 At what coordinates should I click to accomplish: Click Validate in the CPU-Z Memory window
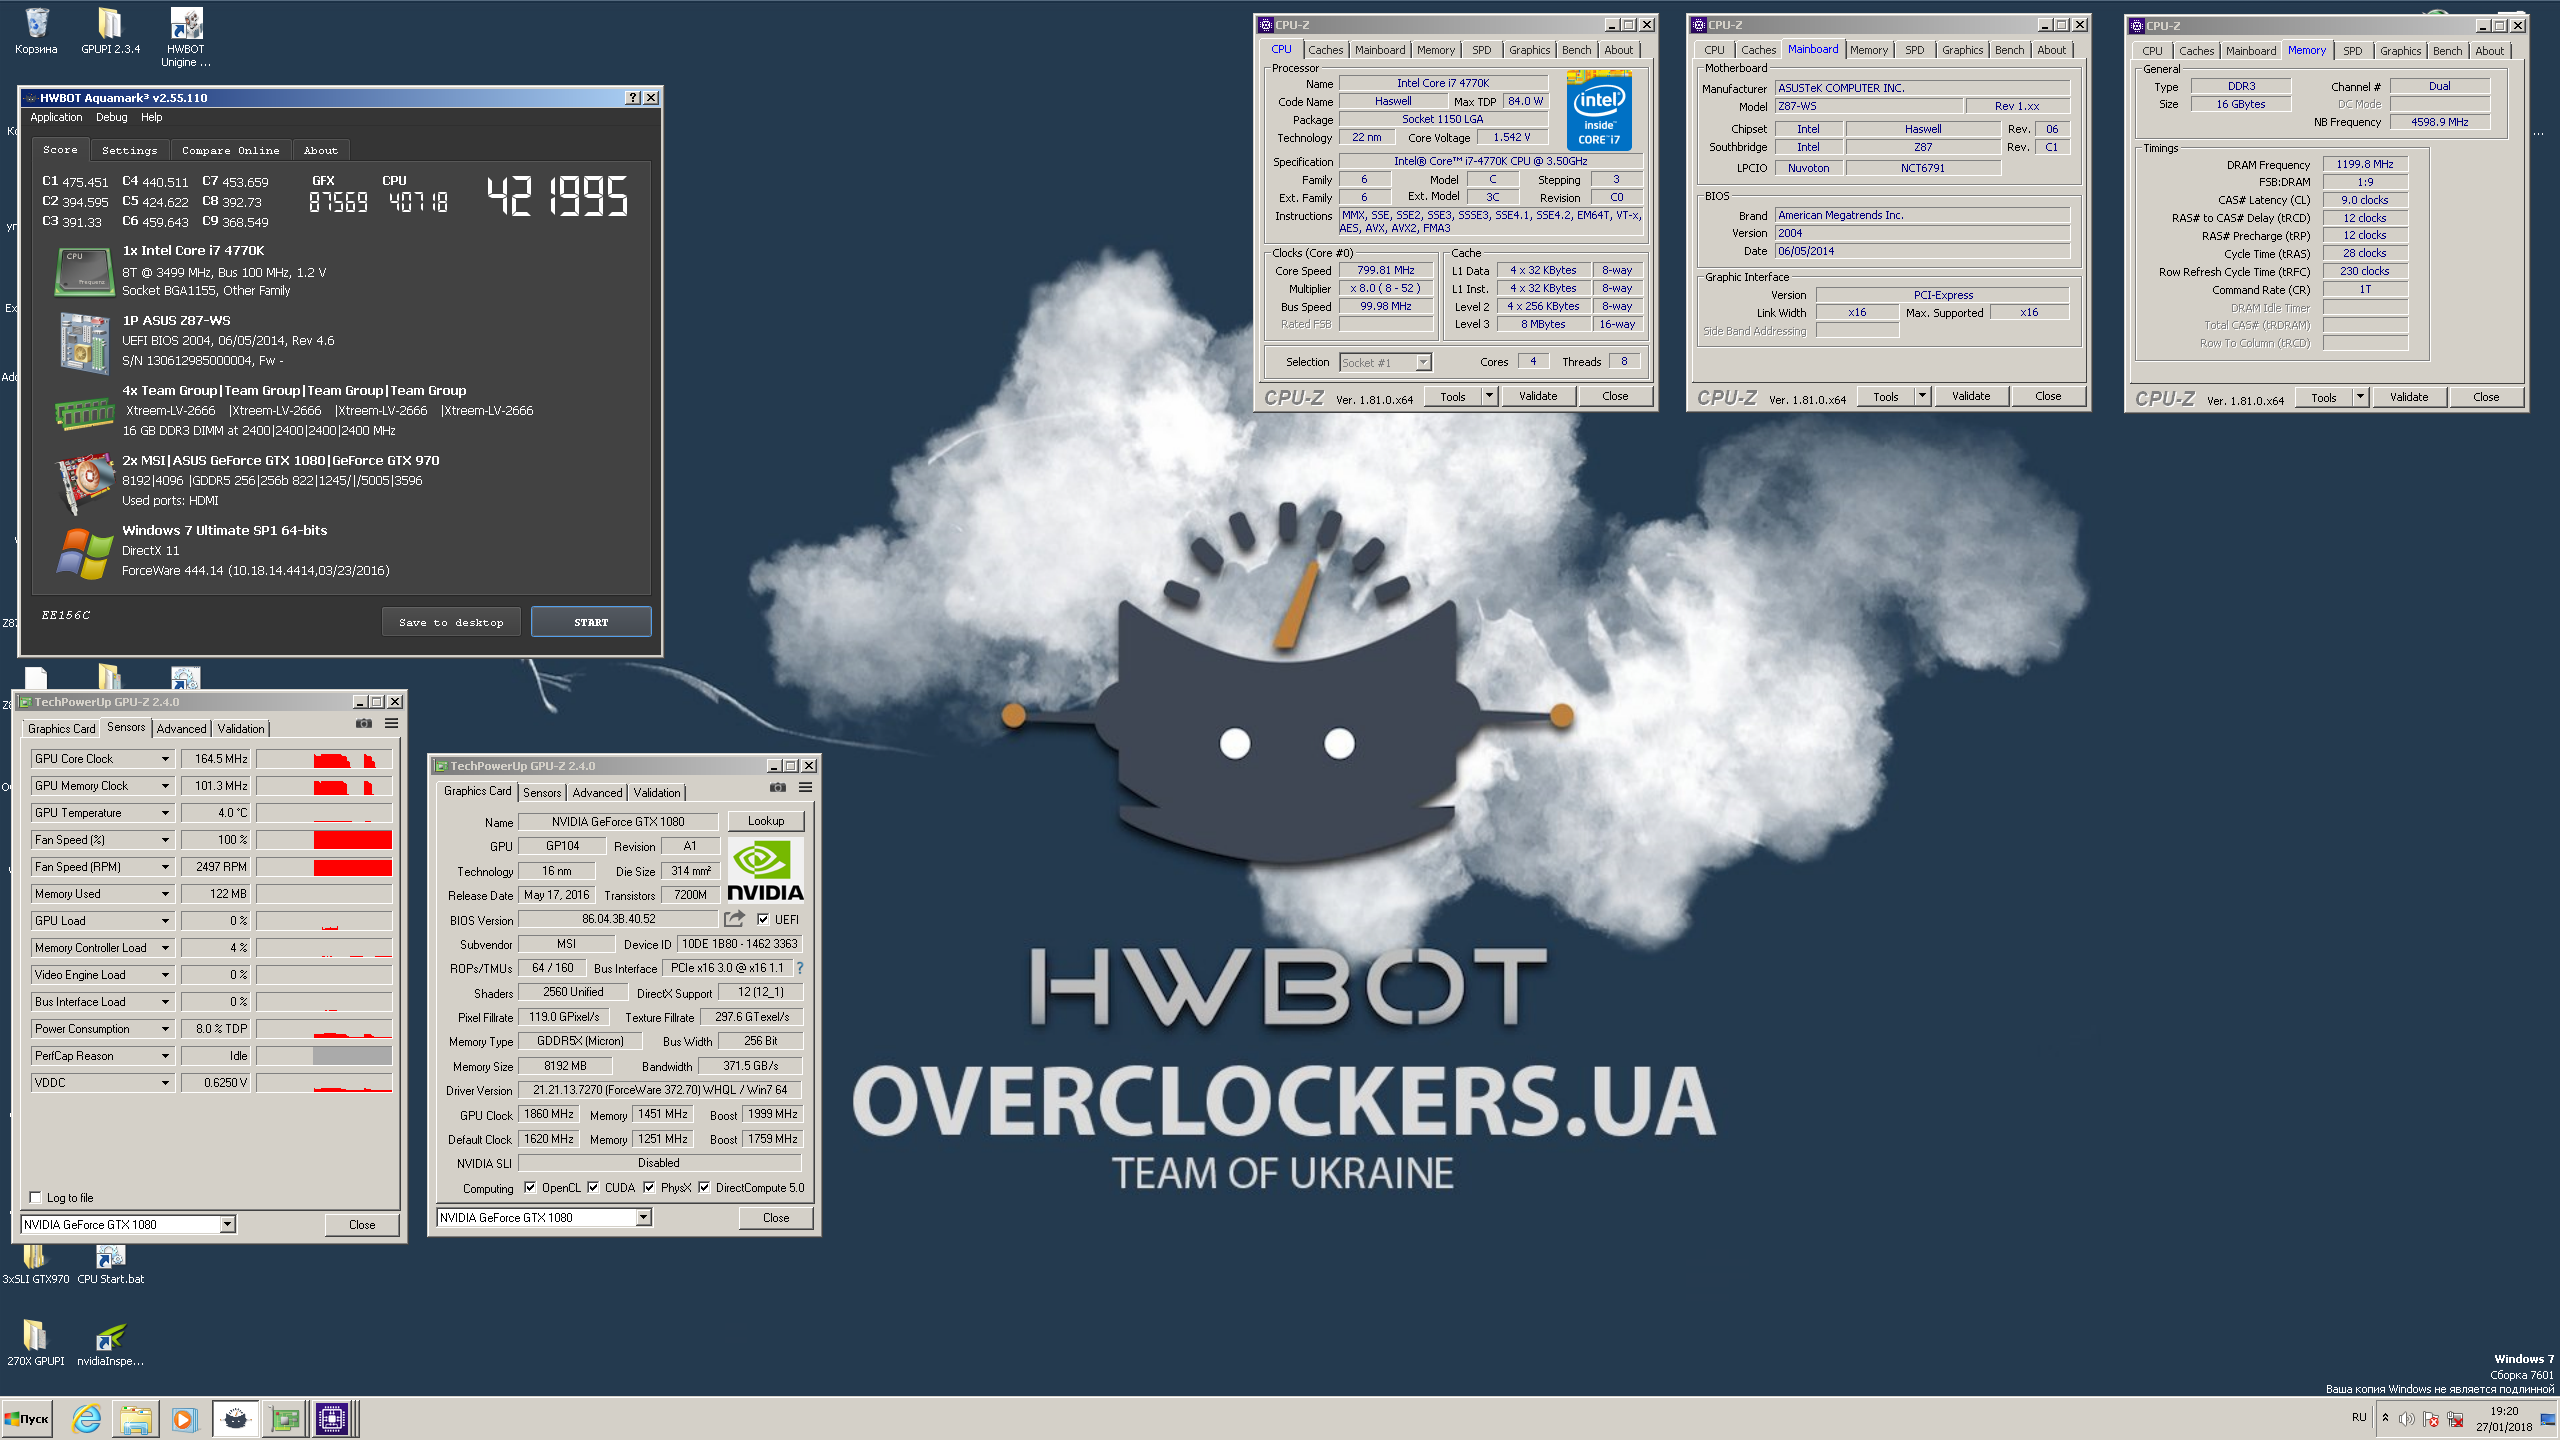pyautogui.click(x=2409, y=397)
